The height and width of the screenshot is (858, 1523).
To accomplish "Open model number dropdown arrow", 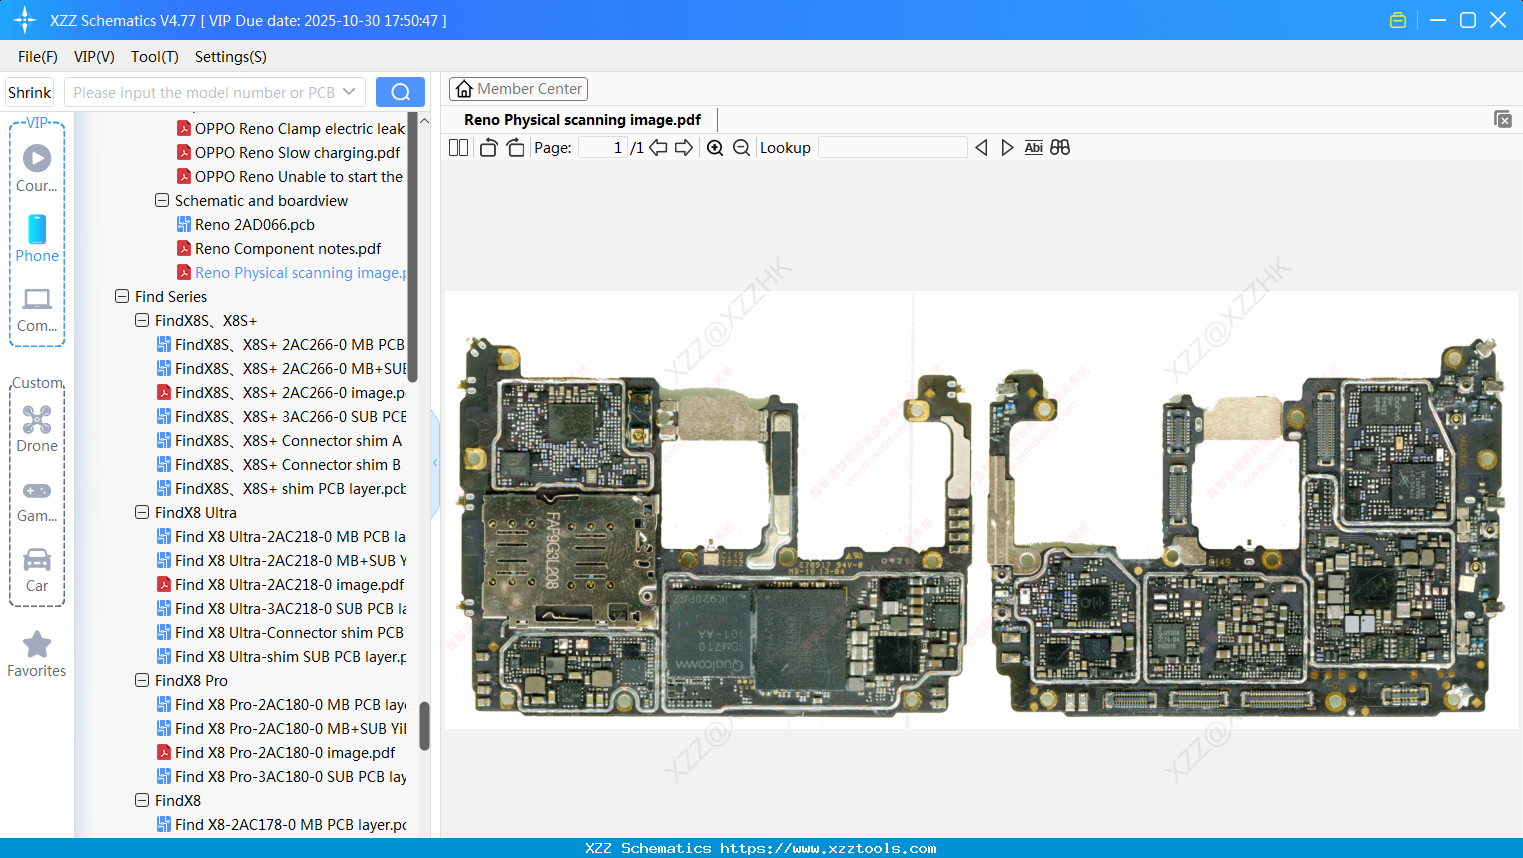I will pos(349,92).
